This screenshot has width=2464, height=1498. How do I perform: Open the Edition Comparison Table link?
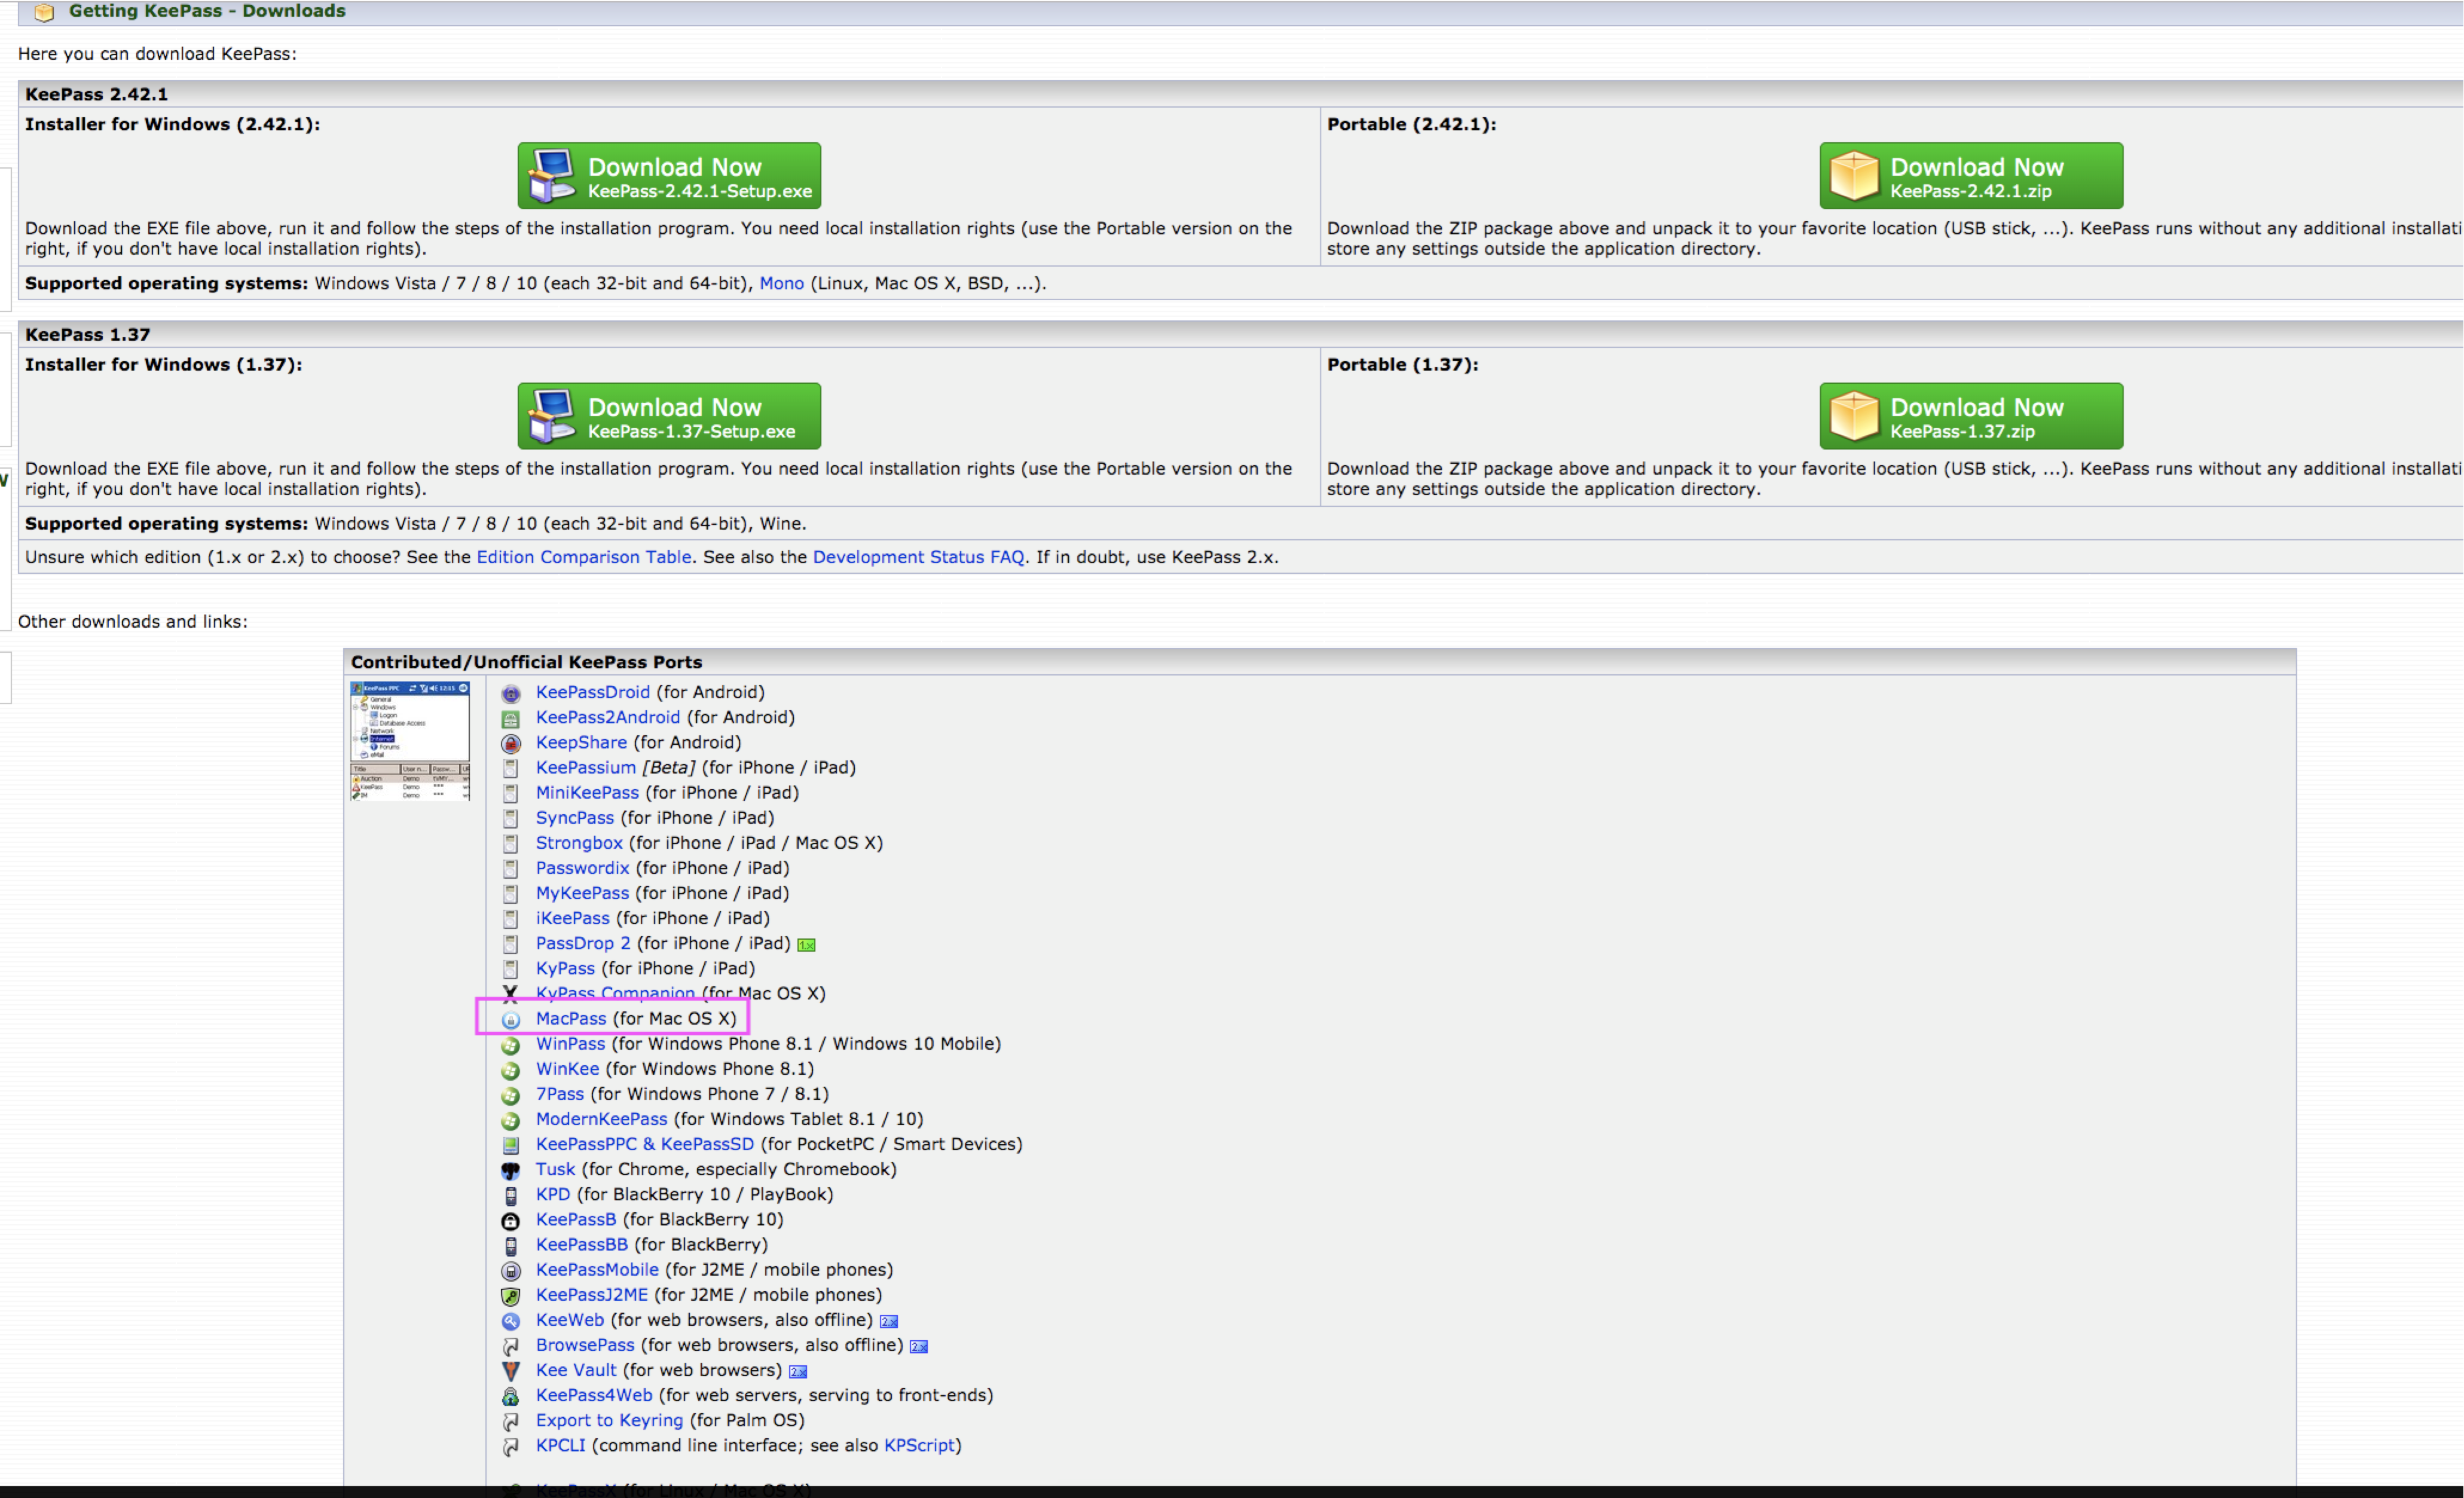583,557
